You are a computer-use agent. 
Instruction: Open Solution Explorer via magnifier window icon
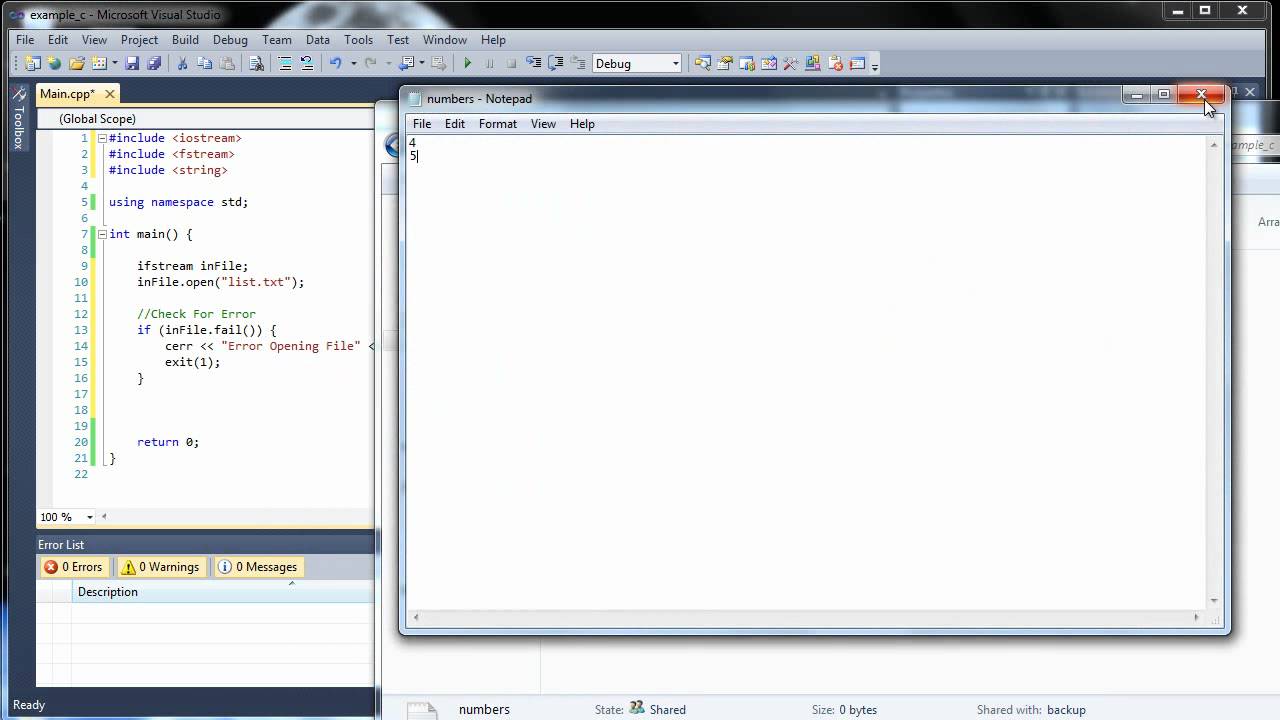(703, 63)
